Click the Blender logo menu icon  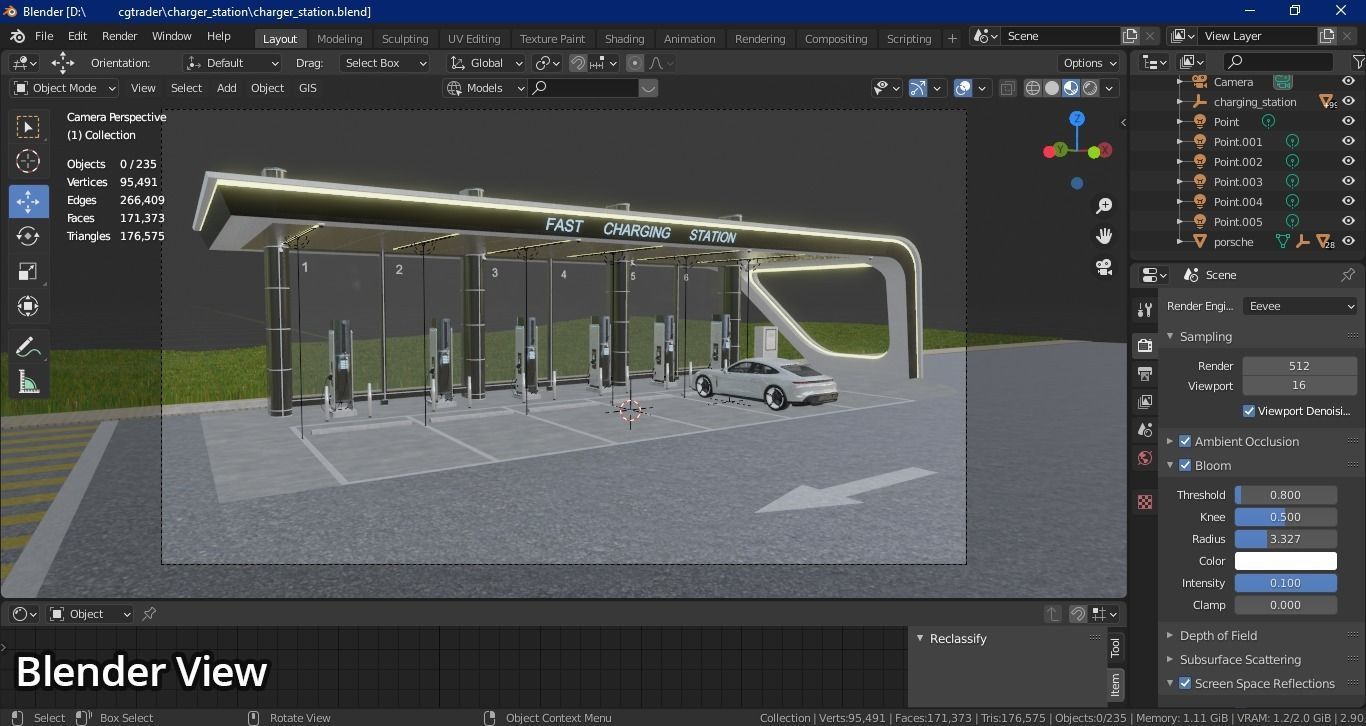click(17, 36)
